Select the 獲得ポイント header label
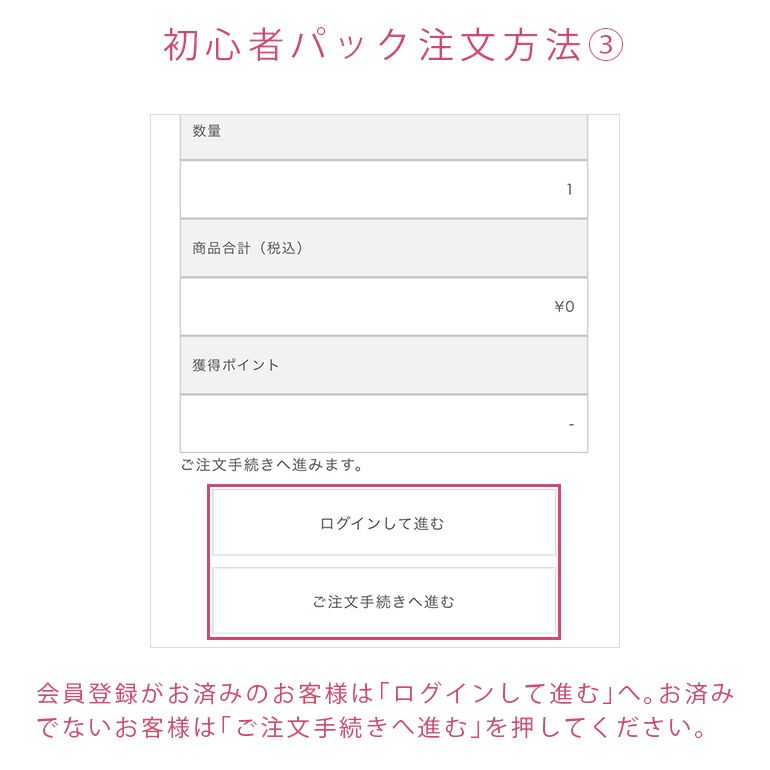This screenshot has width=770, height=770. click(x=236, y=365)
